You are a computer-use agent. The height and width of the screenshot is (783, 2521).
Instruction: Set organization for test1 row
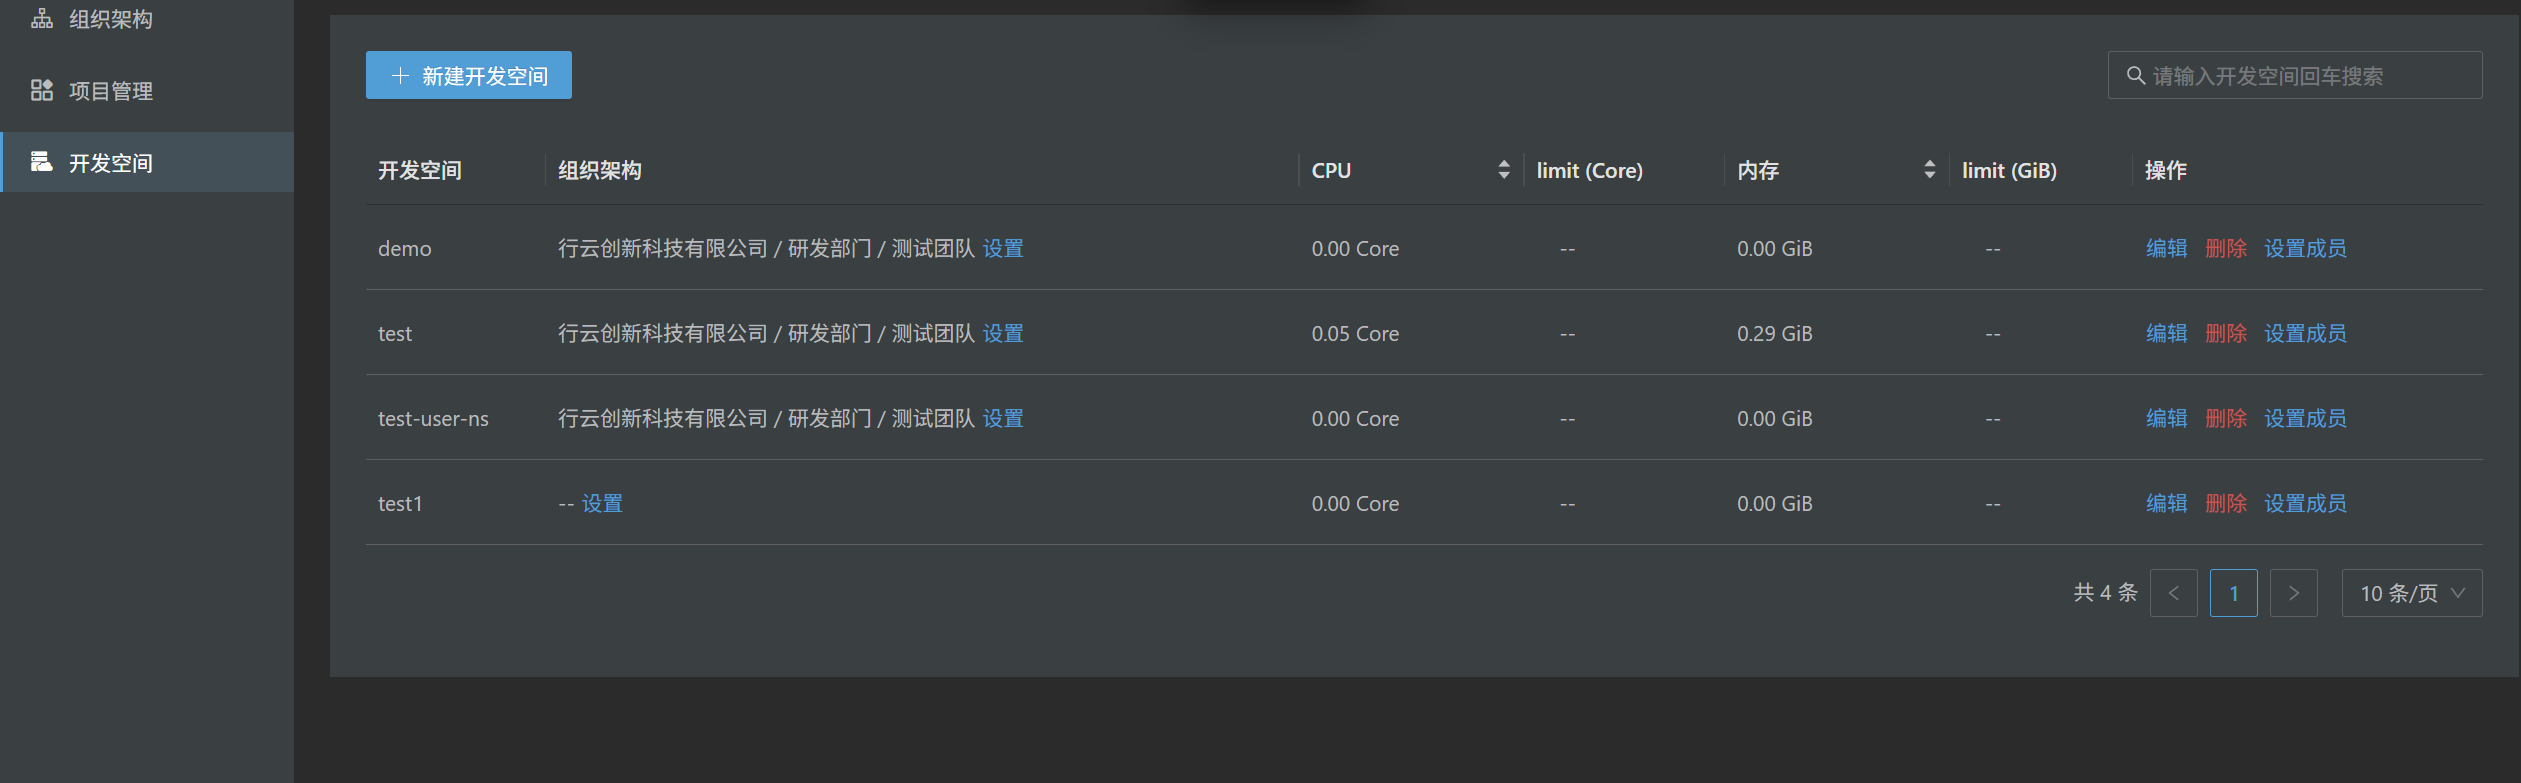[602, 503]
